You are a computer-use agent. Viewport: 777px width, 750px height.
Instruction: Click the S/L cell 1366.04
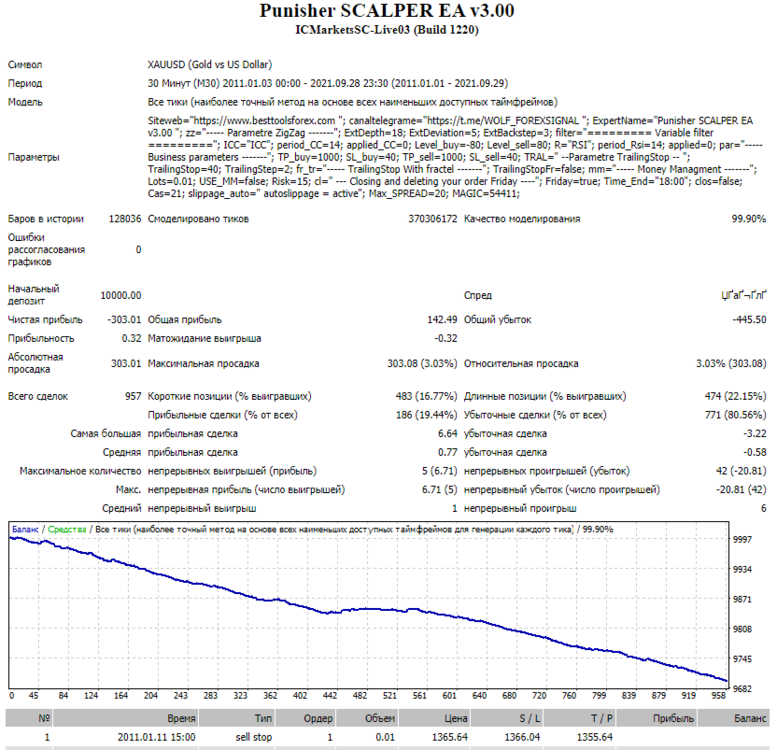[522, 737]
